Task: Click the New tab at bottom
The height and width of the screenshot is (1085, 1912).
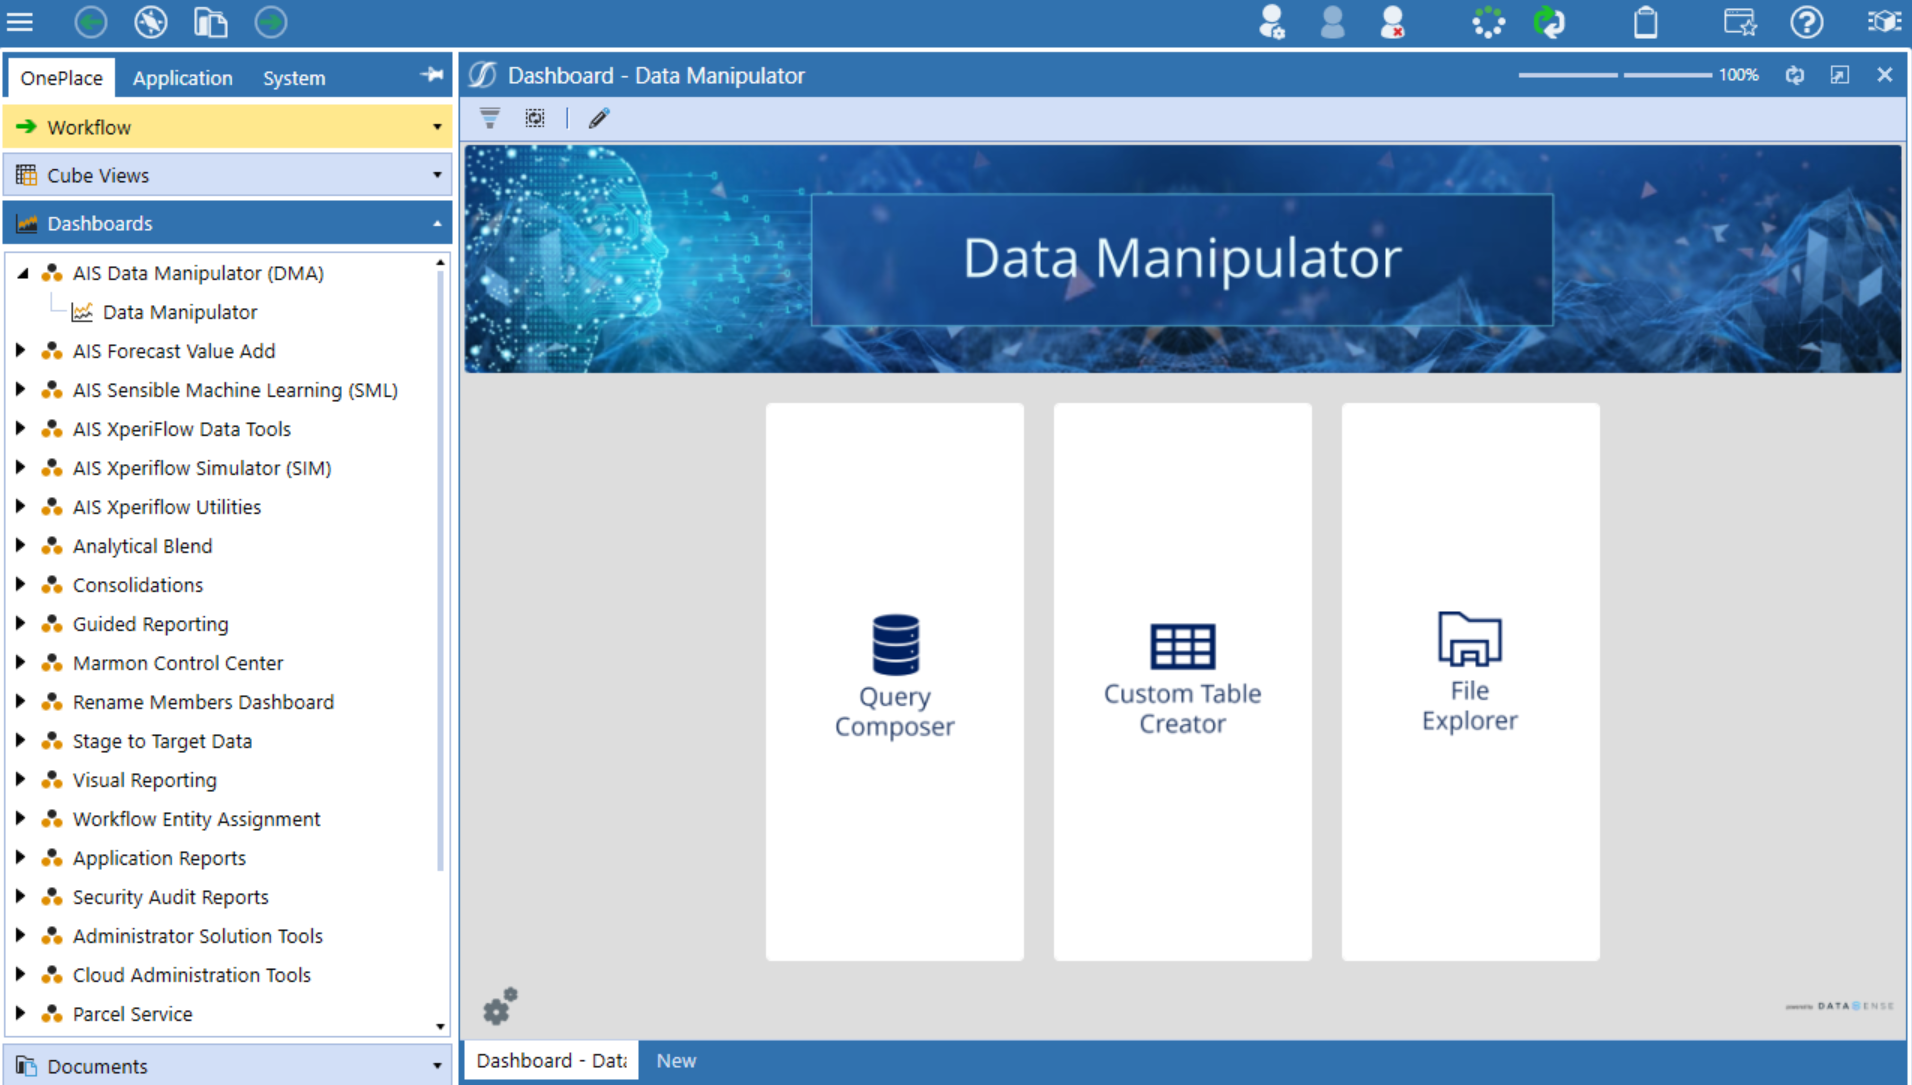Action: [x=676, y=1061]
